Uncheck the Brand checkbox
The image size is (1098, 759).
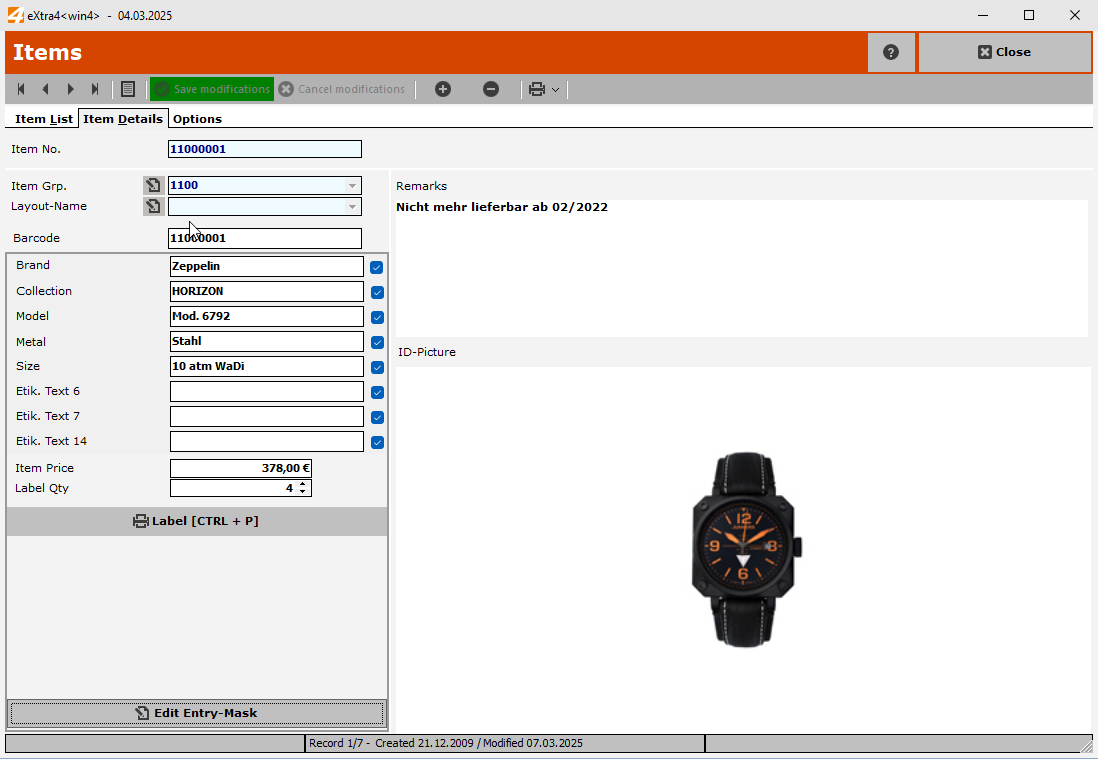click(377, 267)
